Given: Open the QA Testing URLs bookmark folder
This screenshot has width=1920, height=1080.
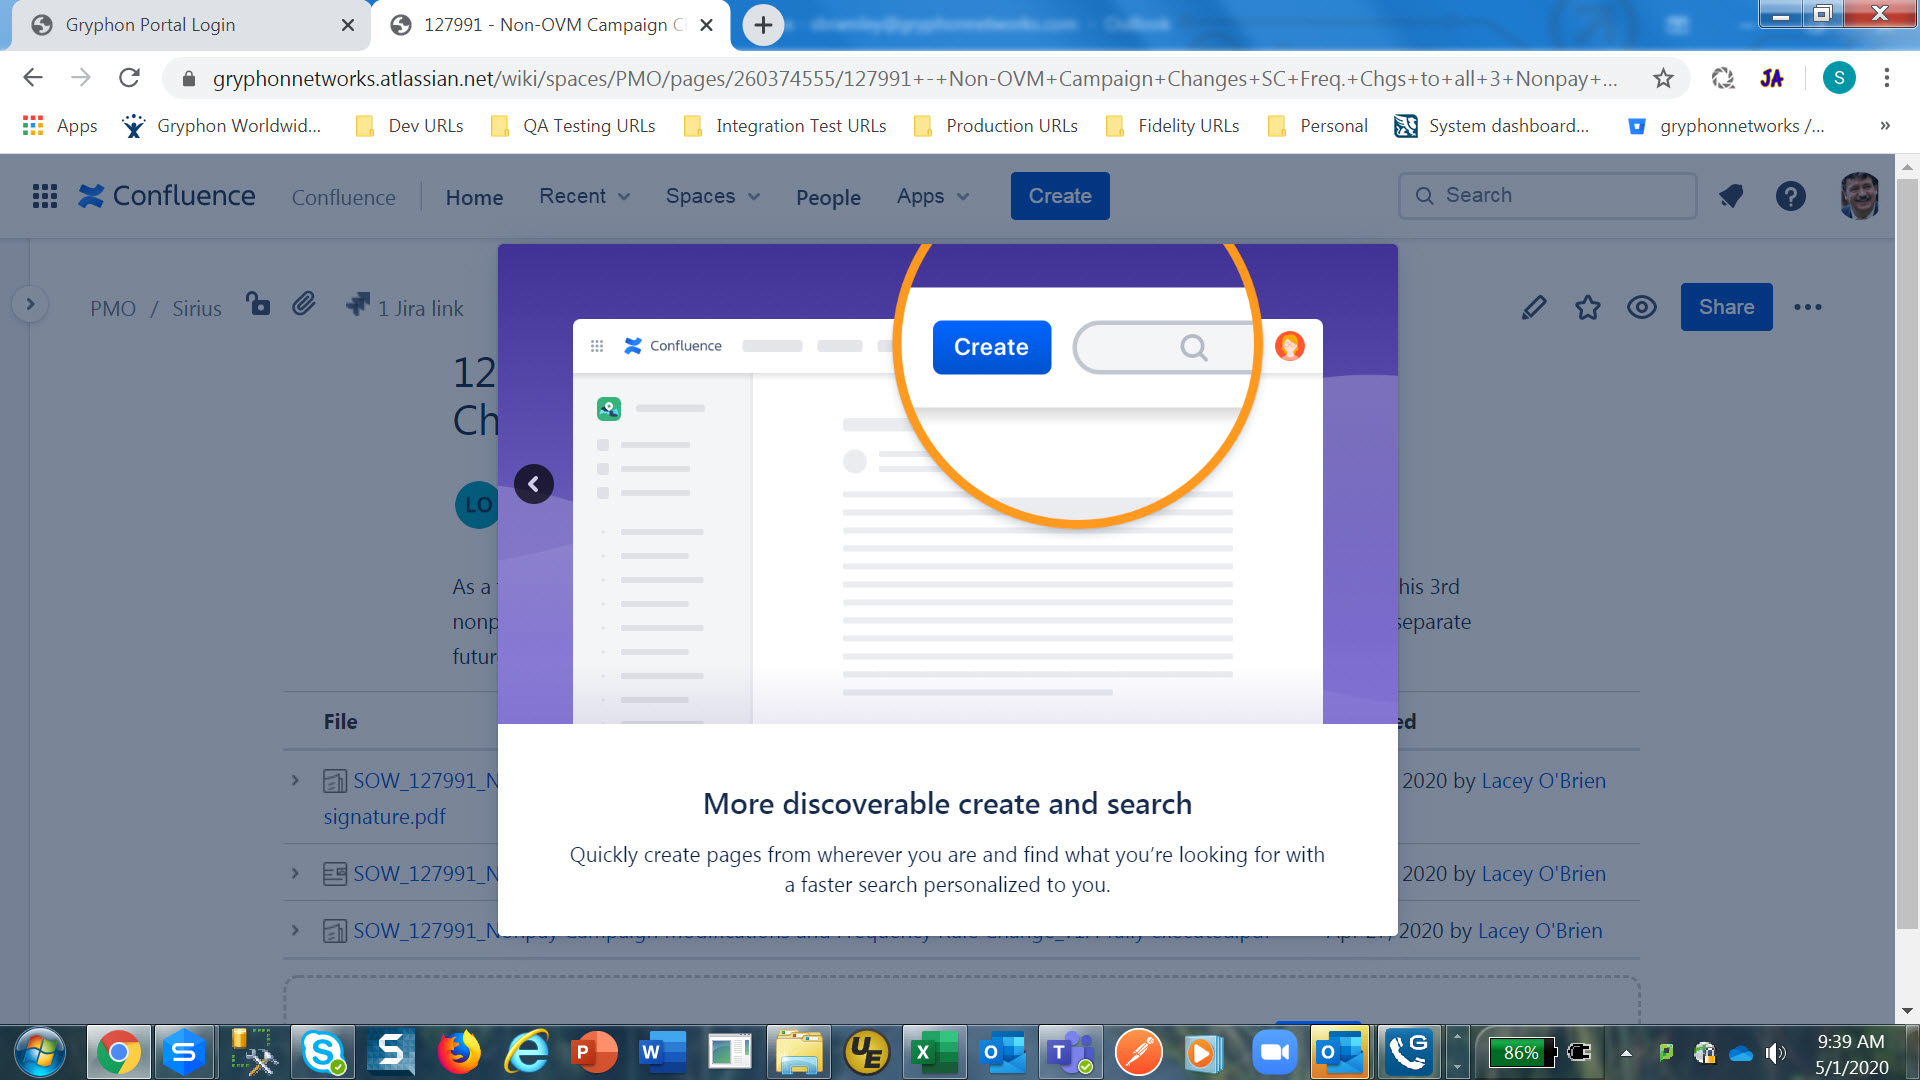Looking at the screenshot, I should click(574, 126).
